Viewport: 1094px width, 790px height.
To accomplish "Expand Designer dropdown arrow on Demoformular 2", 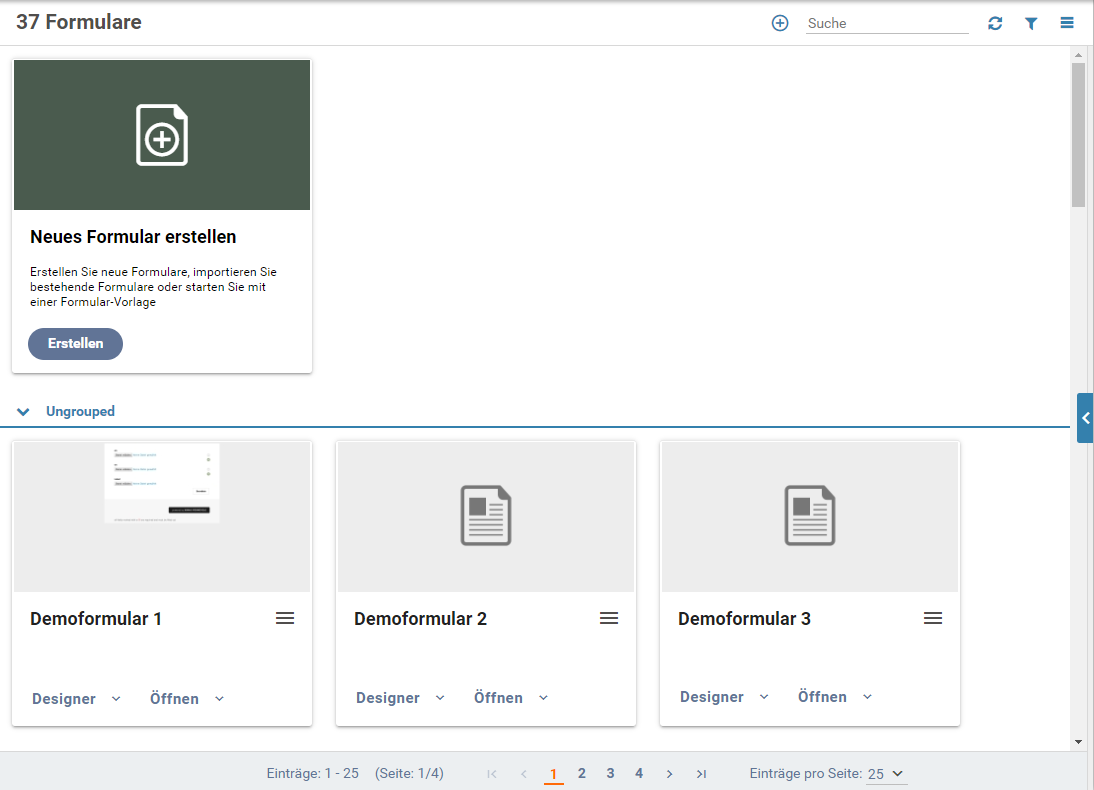I will (440, 698).
